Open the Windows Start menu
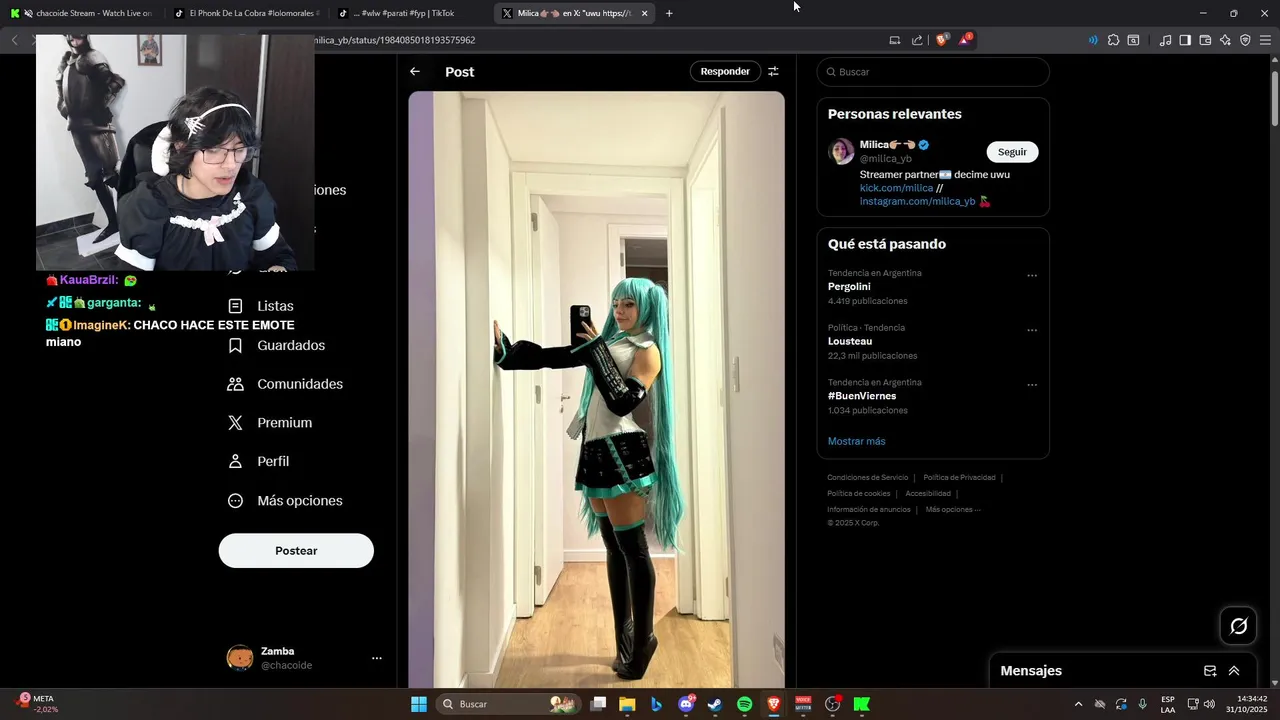The image size is (1280, 720). coord(419,704)
